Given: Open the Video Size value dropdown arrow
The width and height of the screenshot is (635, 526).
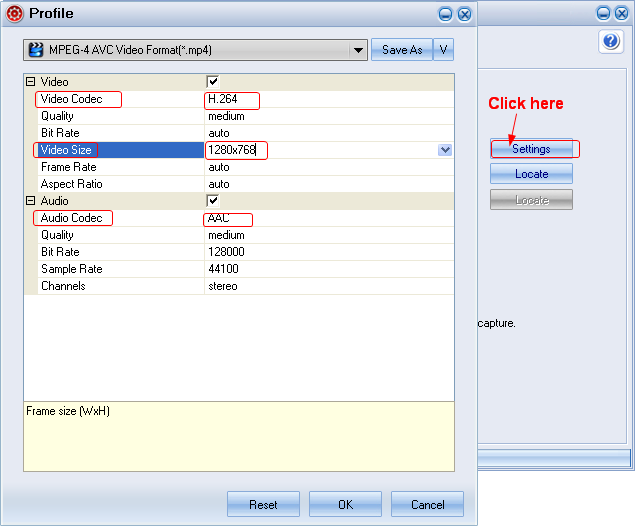Looking at the screenshot, I should [x=445, y=150].
